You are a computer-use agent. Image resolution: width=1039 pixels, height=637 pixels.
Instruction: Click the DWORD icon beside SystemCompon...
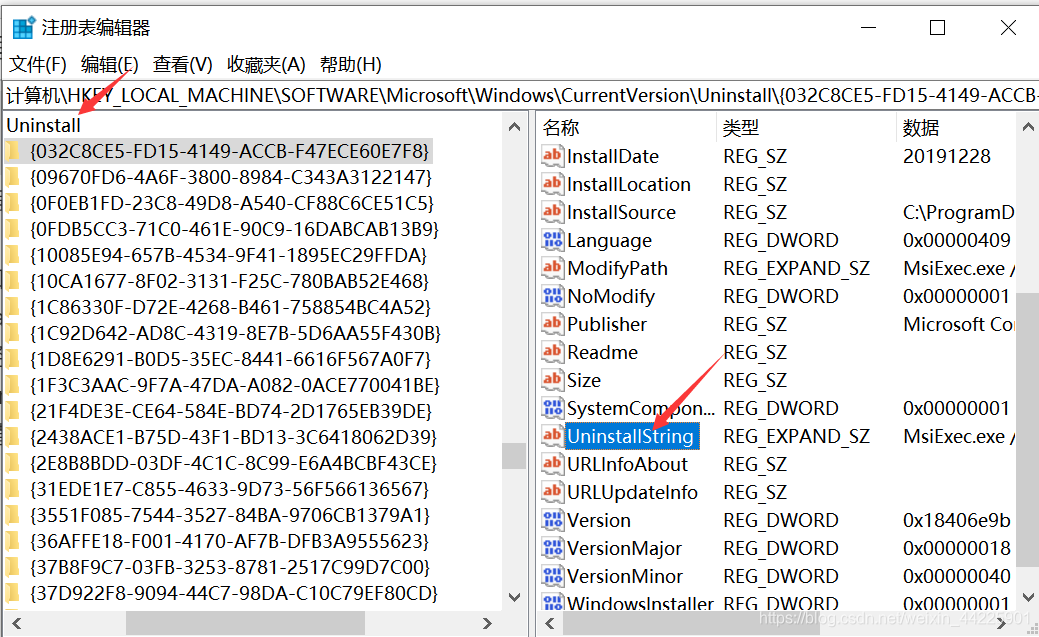pos(553,408)
